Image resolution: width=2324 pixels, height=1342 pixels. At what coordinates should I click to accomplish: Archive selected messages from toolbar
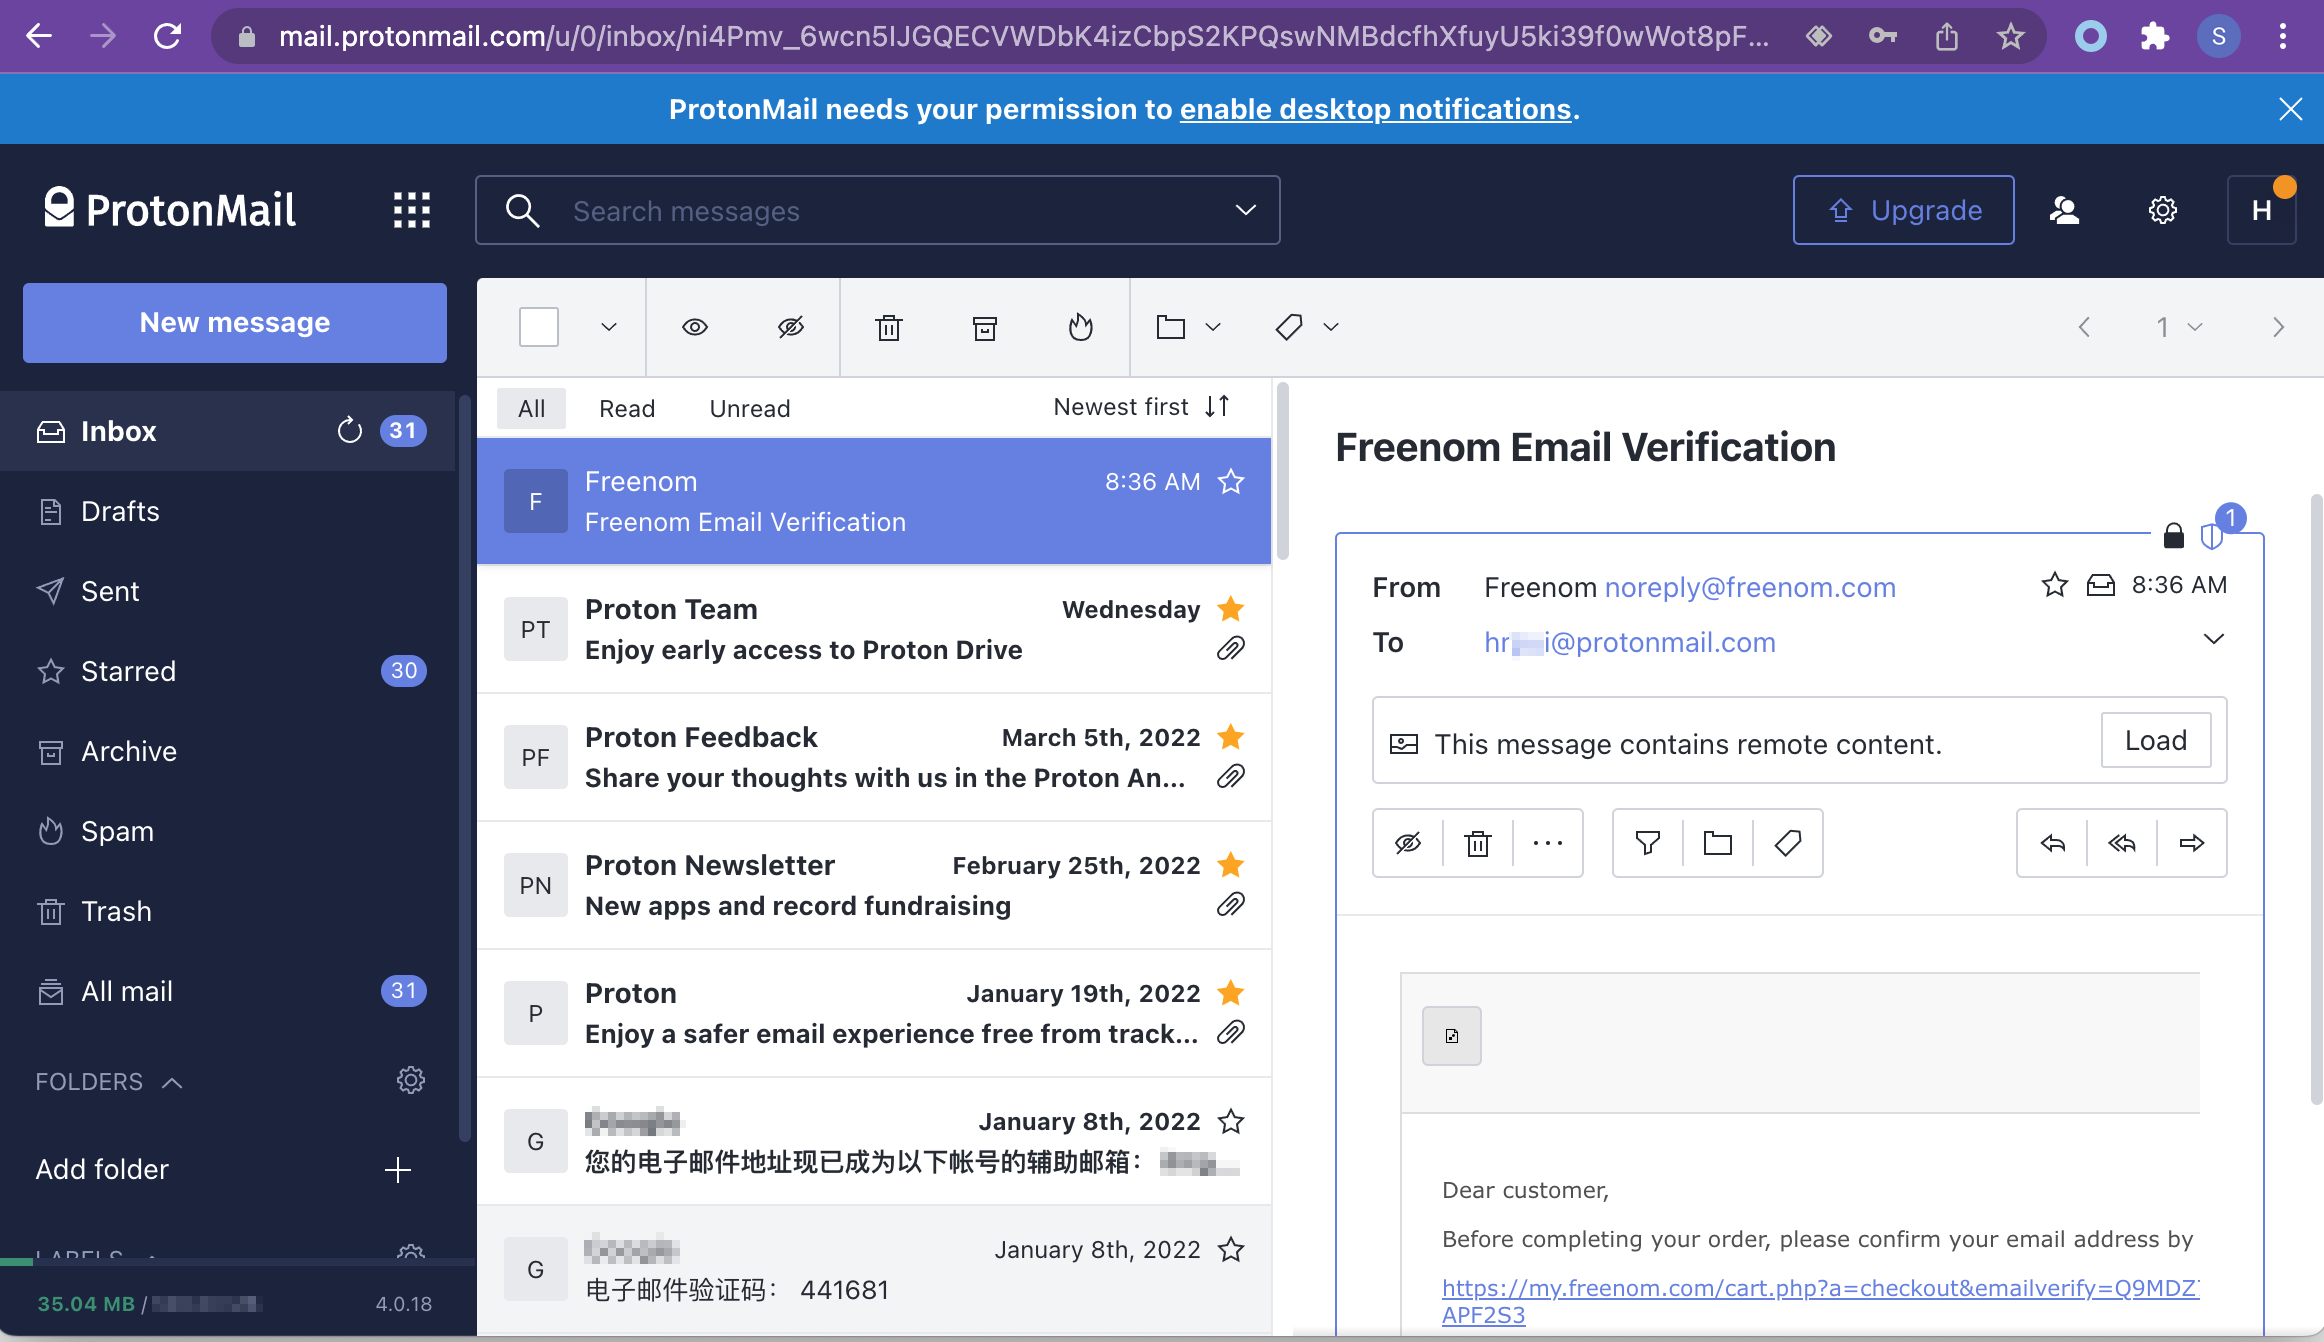(x=985, y=327)
